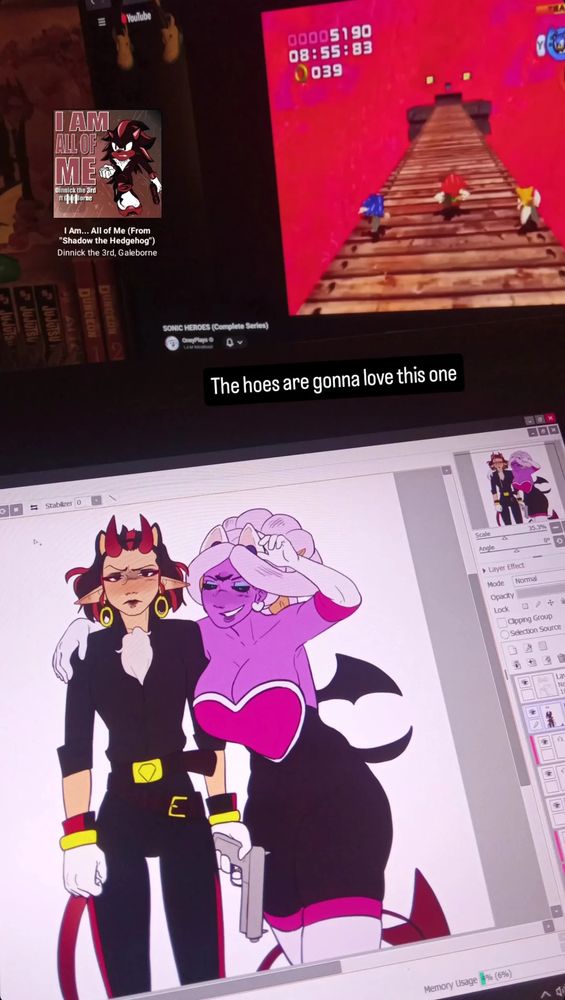The height and width of the screenshot is (1000, 565).
Task: Tap the I Am All of Me album art
Action: pos(107,164)
